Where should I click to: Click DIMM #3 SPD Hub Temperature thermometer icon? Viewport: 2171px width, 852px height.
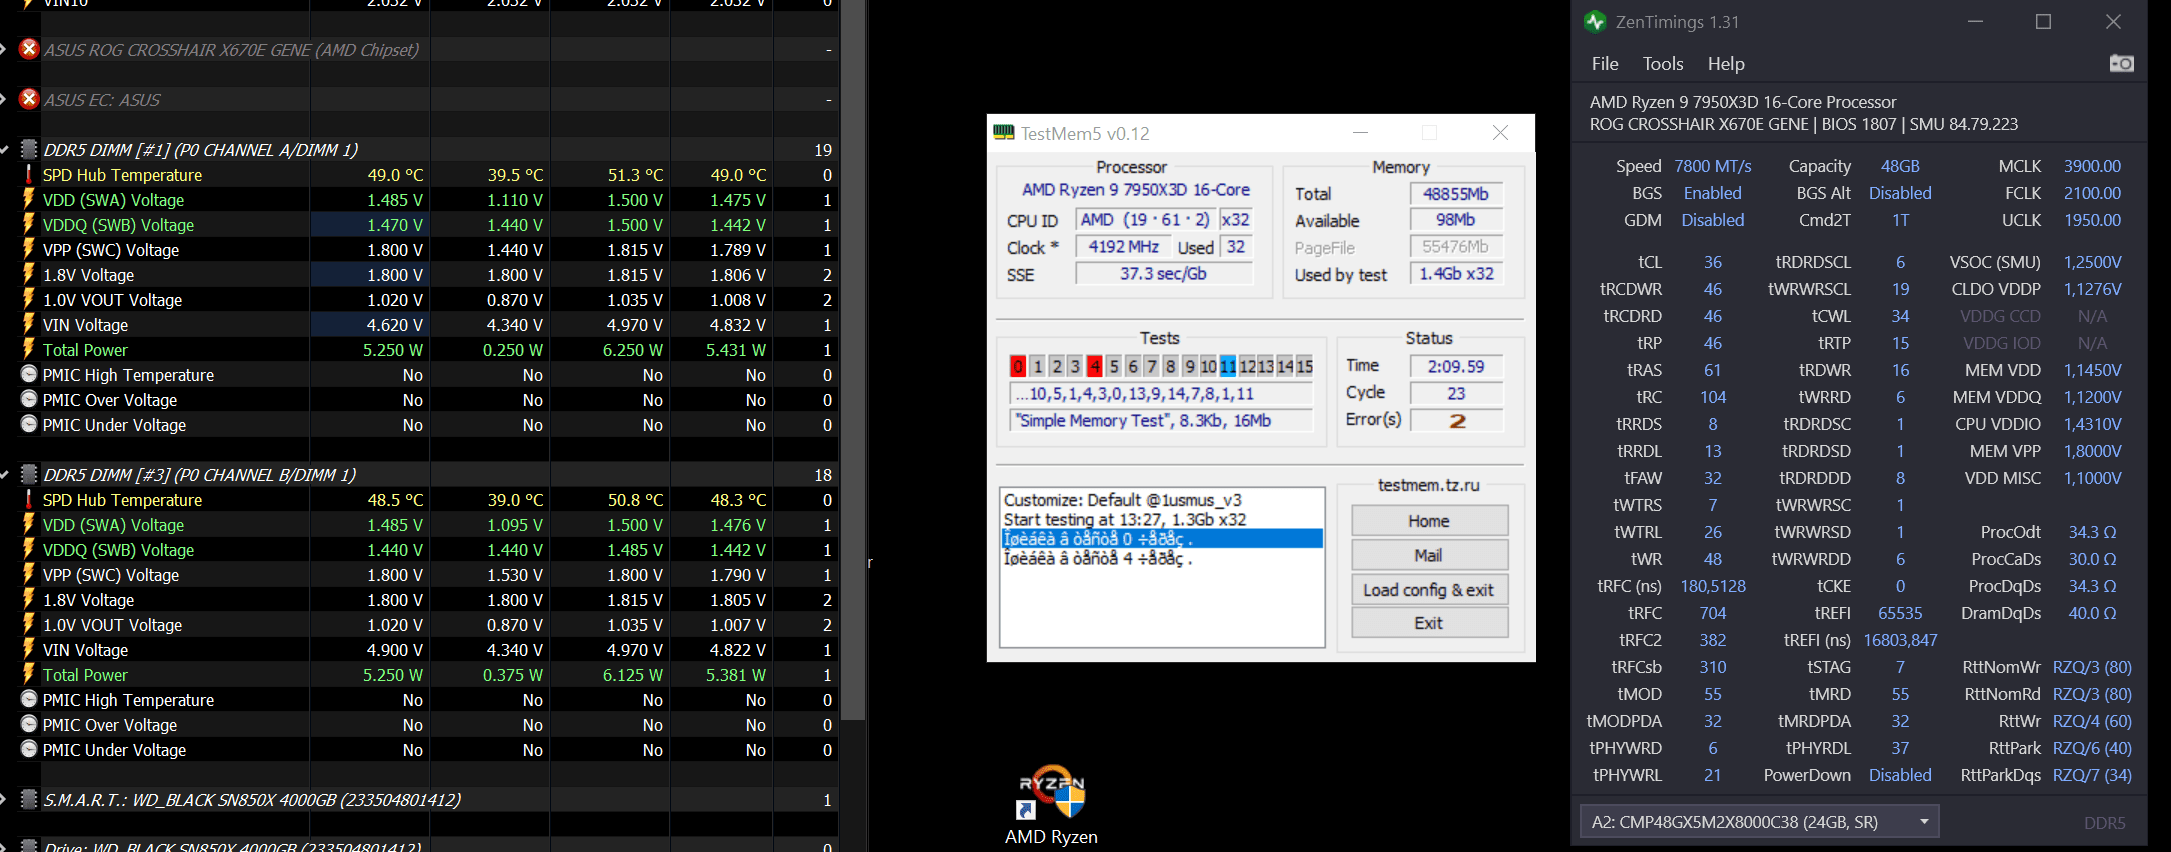29,499
